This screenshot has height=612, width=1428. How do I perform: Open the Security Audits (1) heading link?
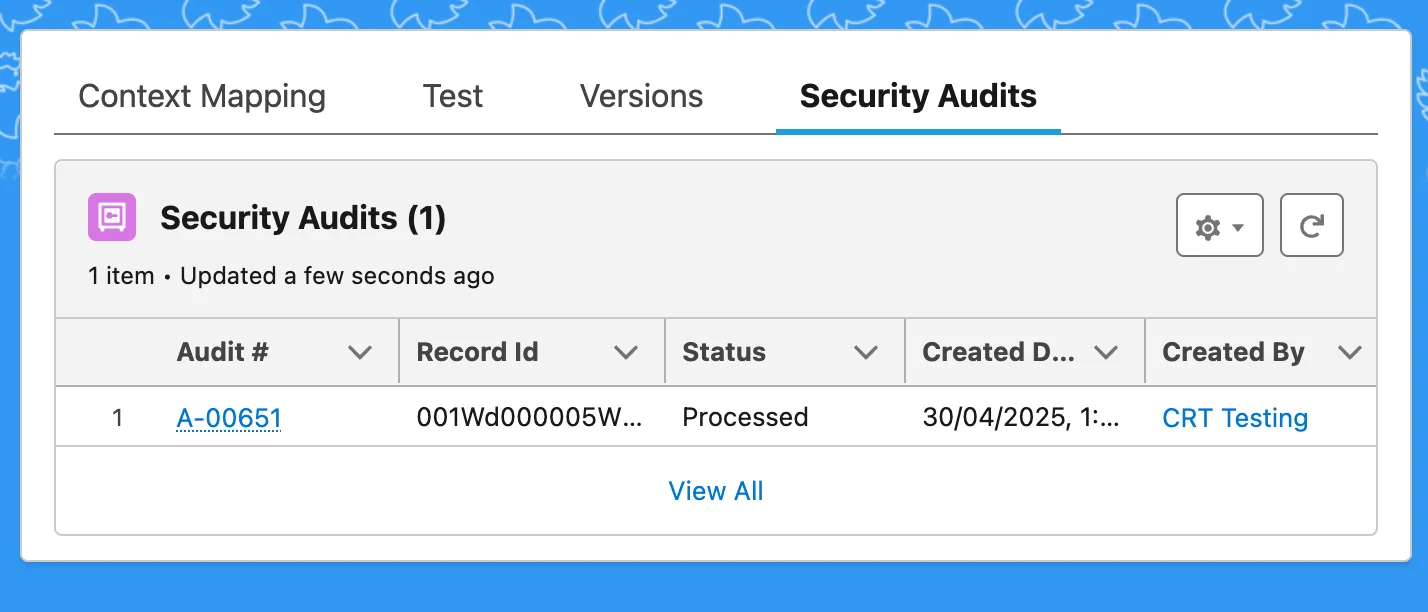point(302,218)
